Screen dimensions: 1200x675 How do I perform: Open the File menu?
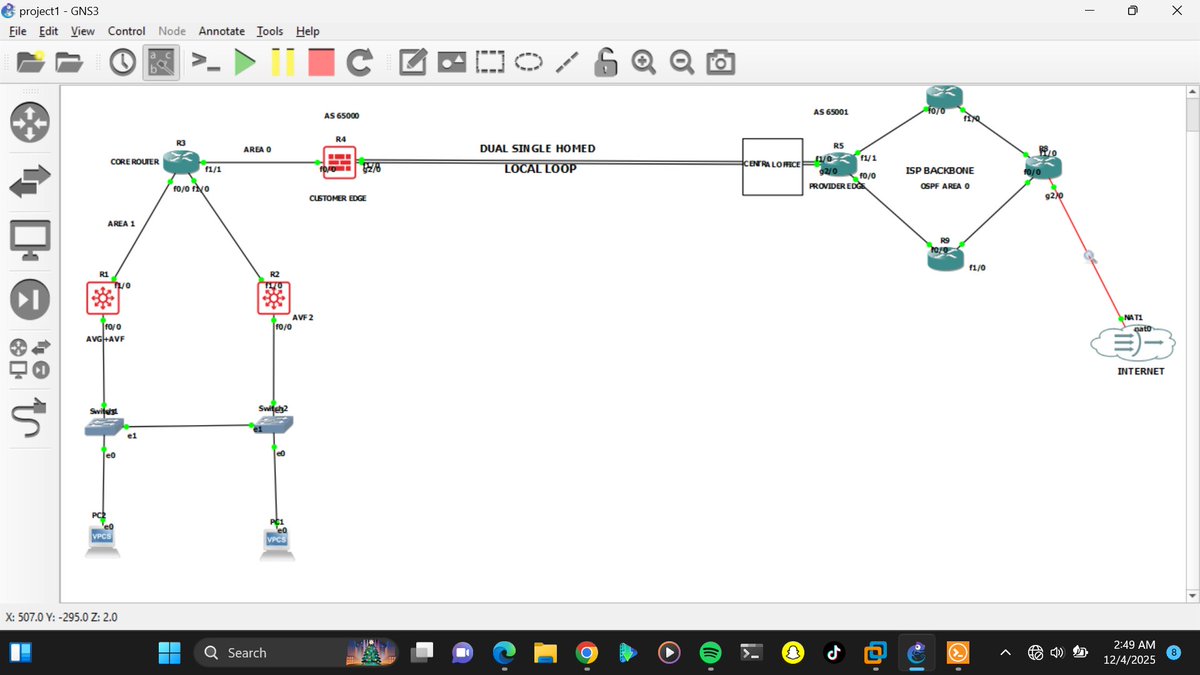[x=17, y=31]
